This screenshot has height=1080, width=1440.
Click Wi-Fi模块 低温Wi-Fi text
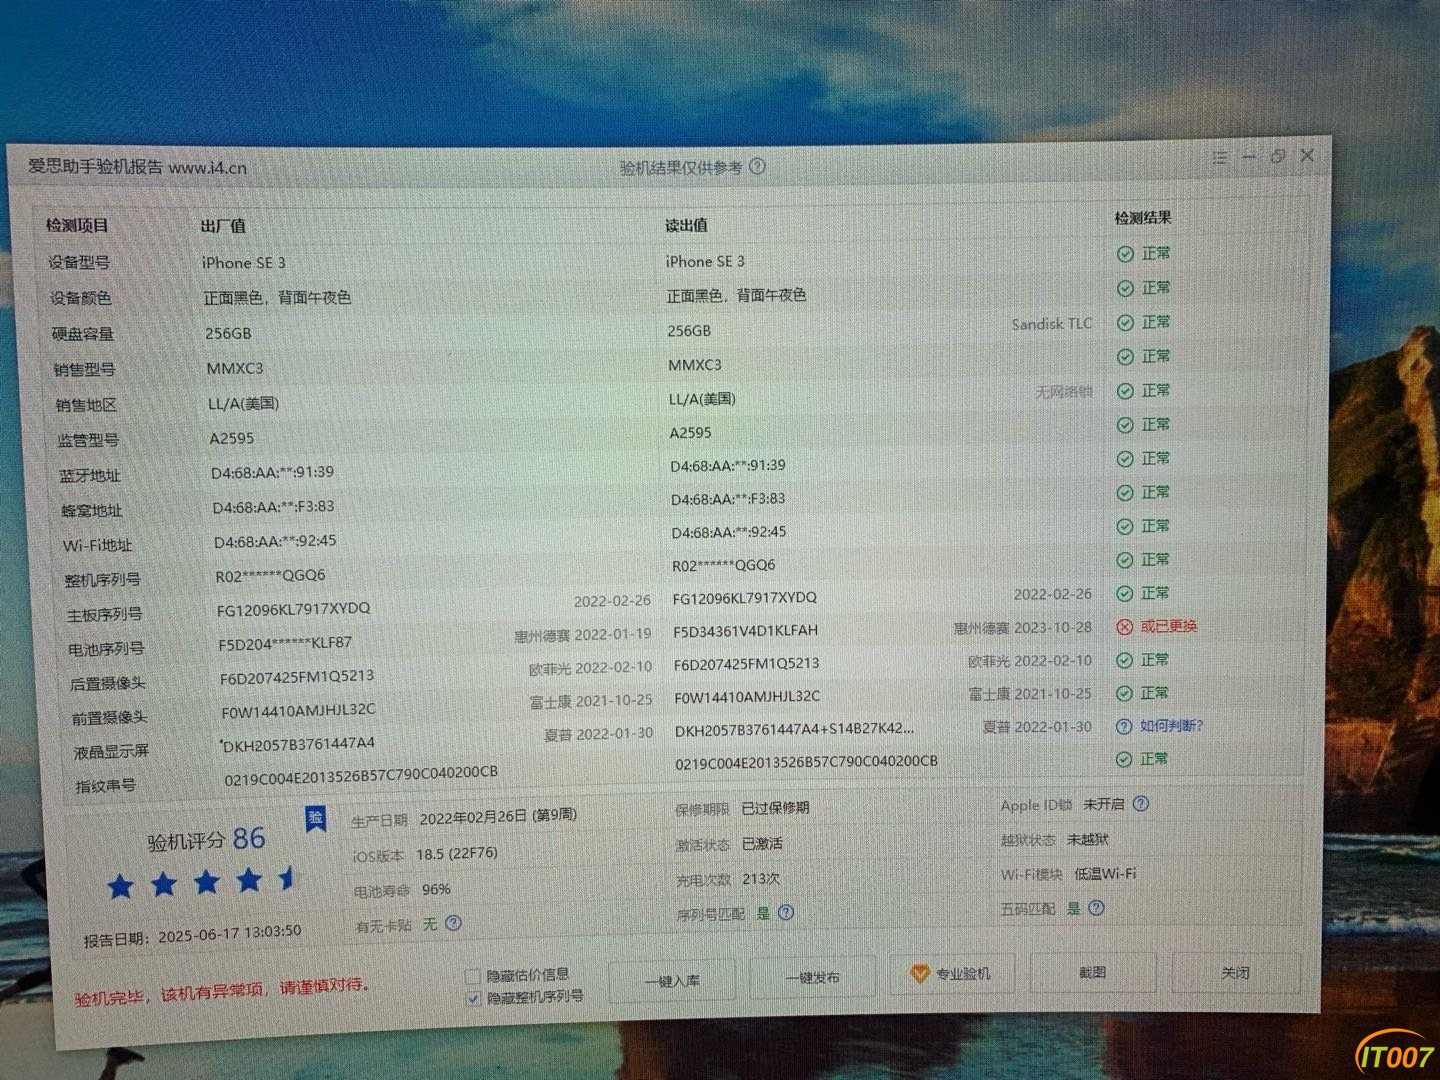1069,874
